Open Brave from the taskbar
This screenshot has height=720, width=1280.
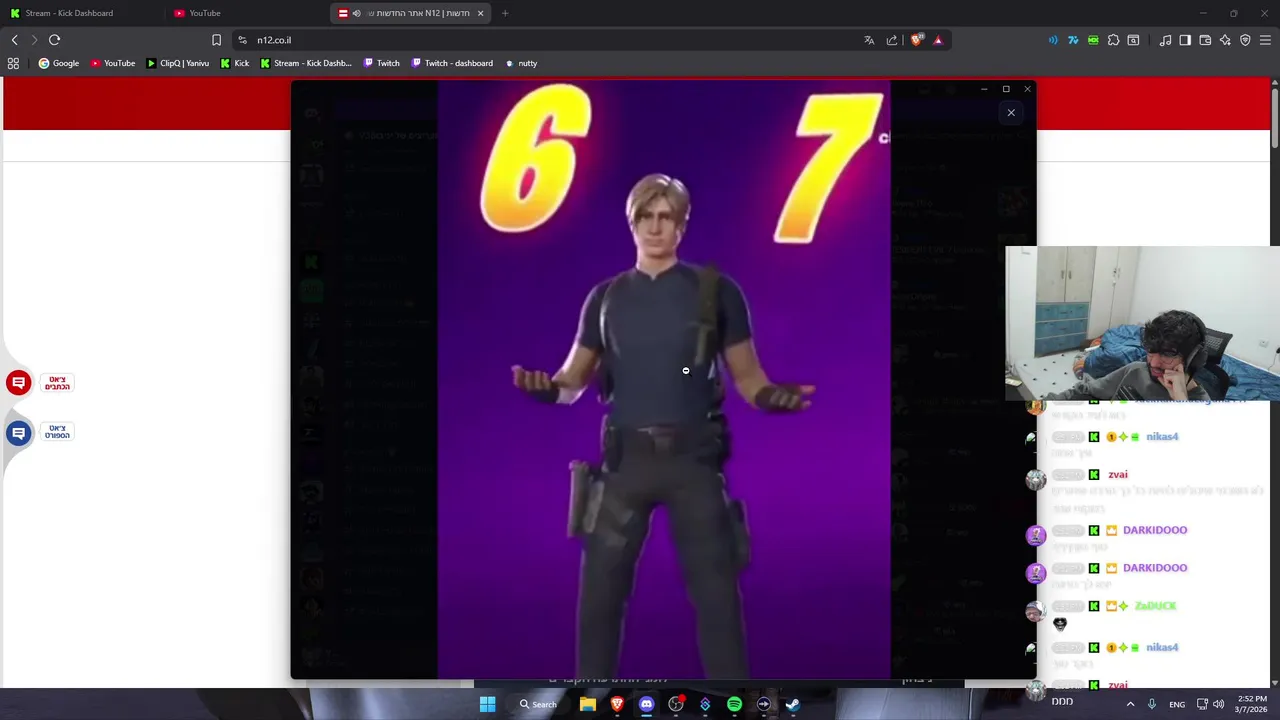[x=617, y=704]
